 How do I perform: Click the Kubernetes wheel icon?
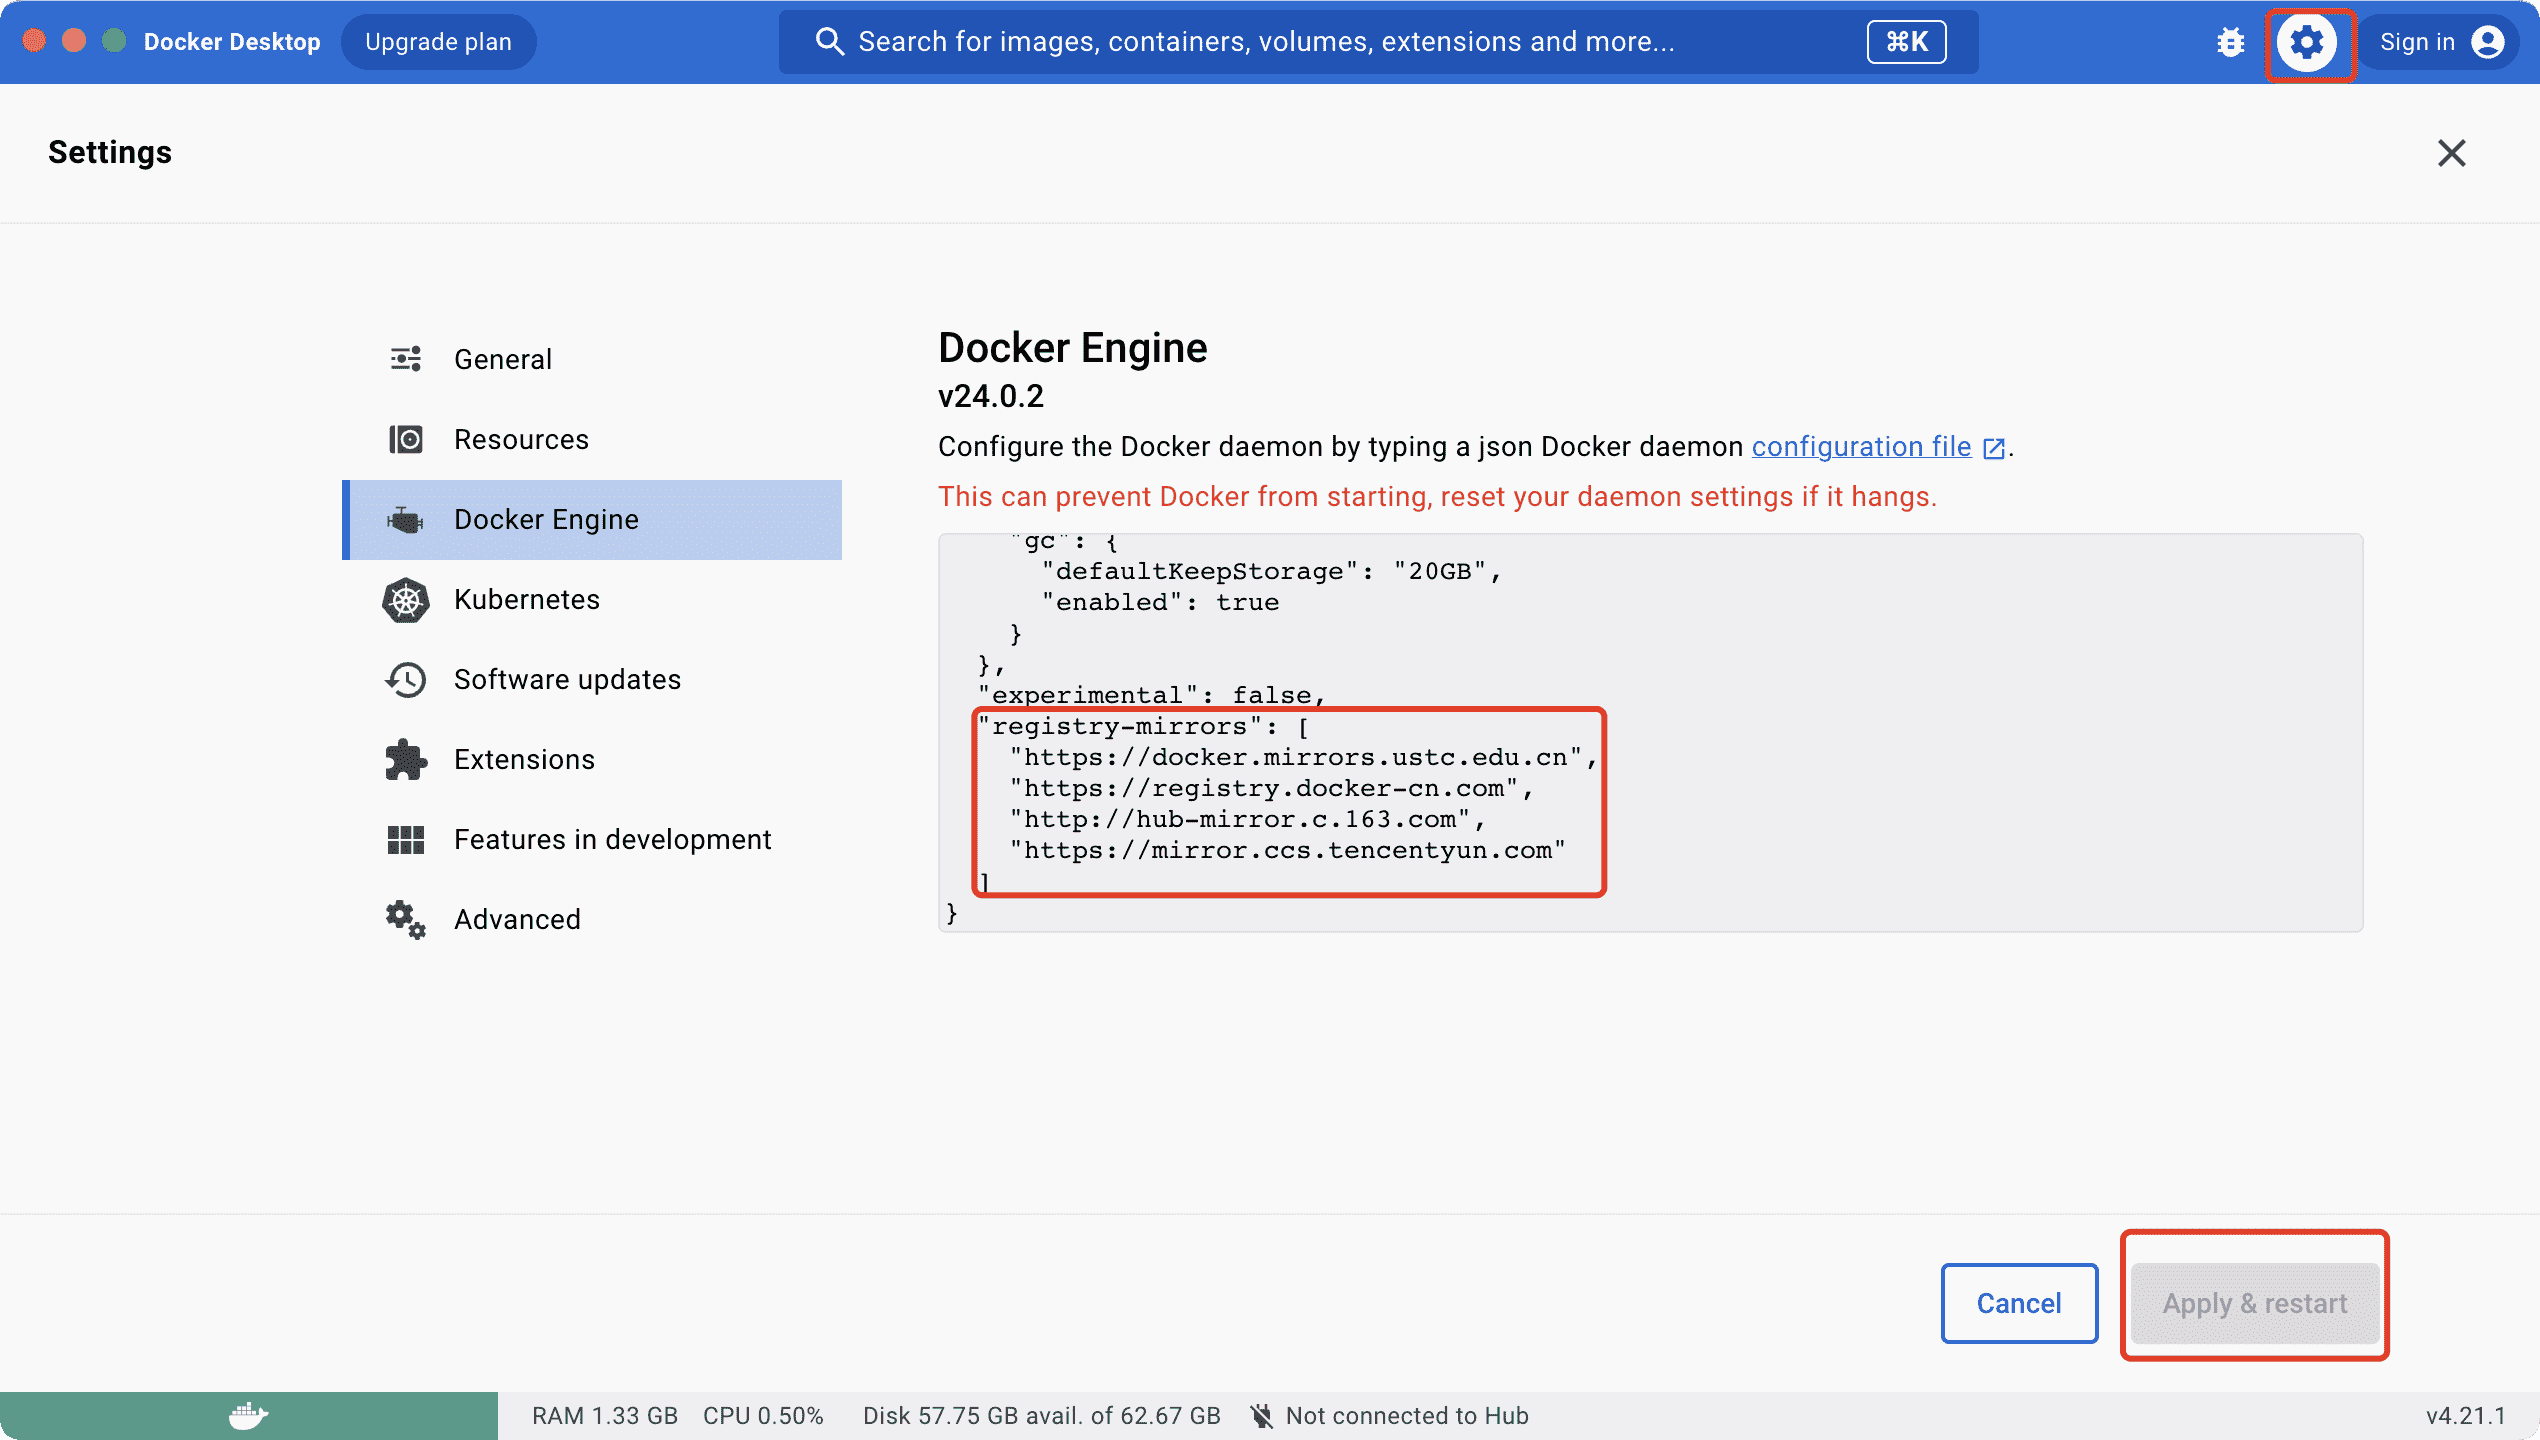click(406, 600)
